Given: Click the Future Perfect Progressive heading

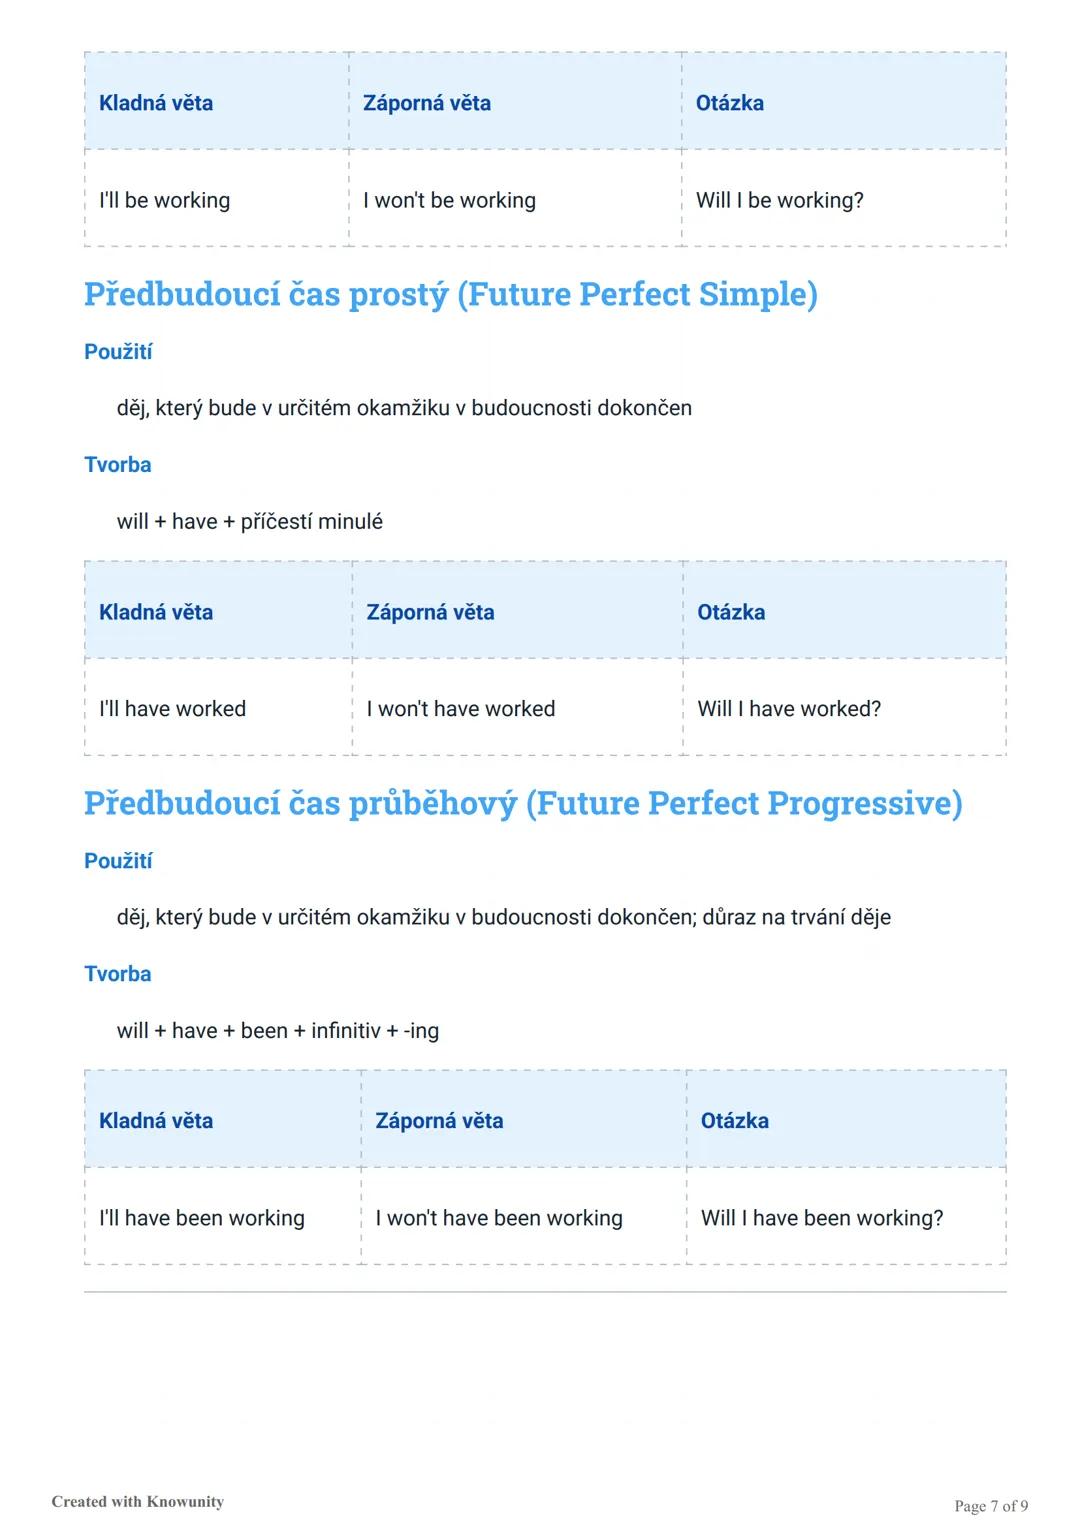Looking at the screenshot, I should [523, 803].
